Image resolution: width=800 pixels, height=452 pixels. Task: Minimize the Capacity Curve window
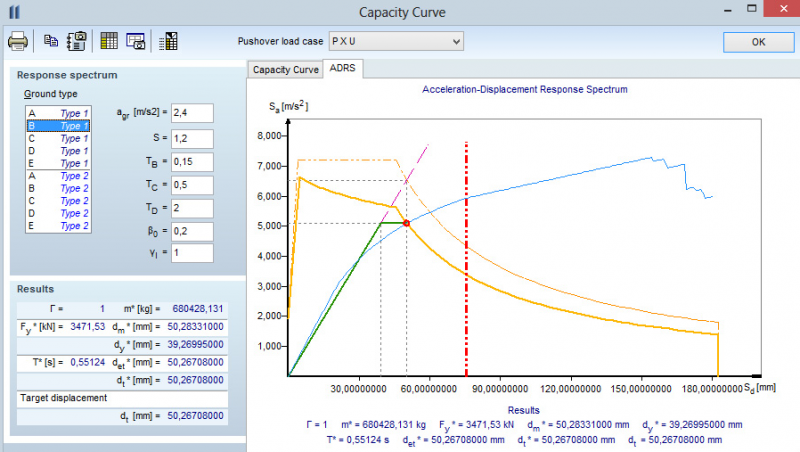(728, 10)
